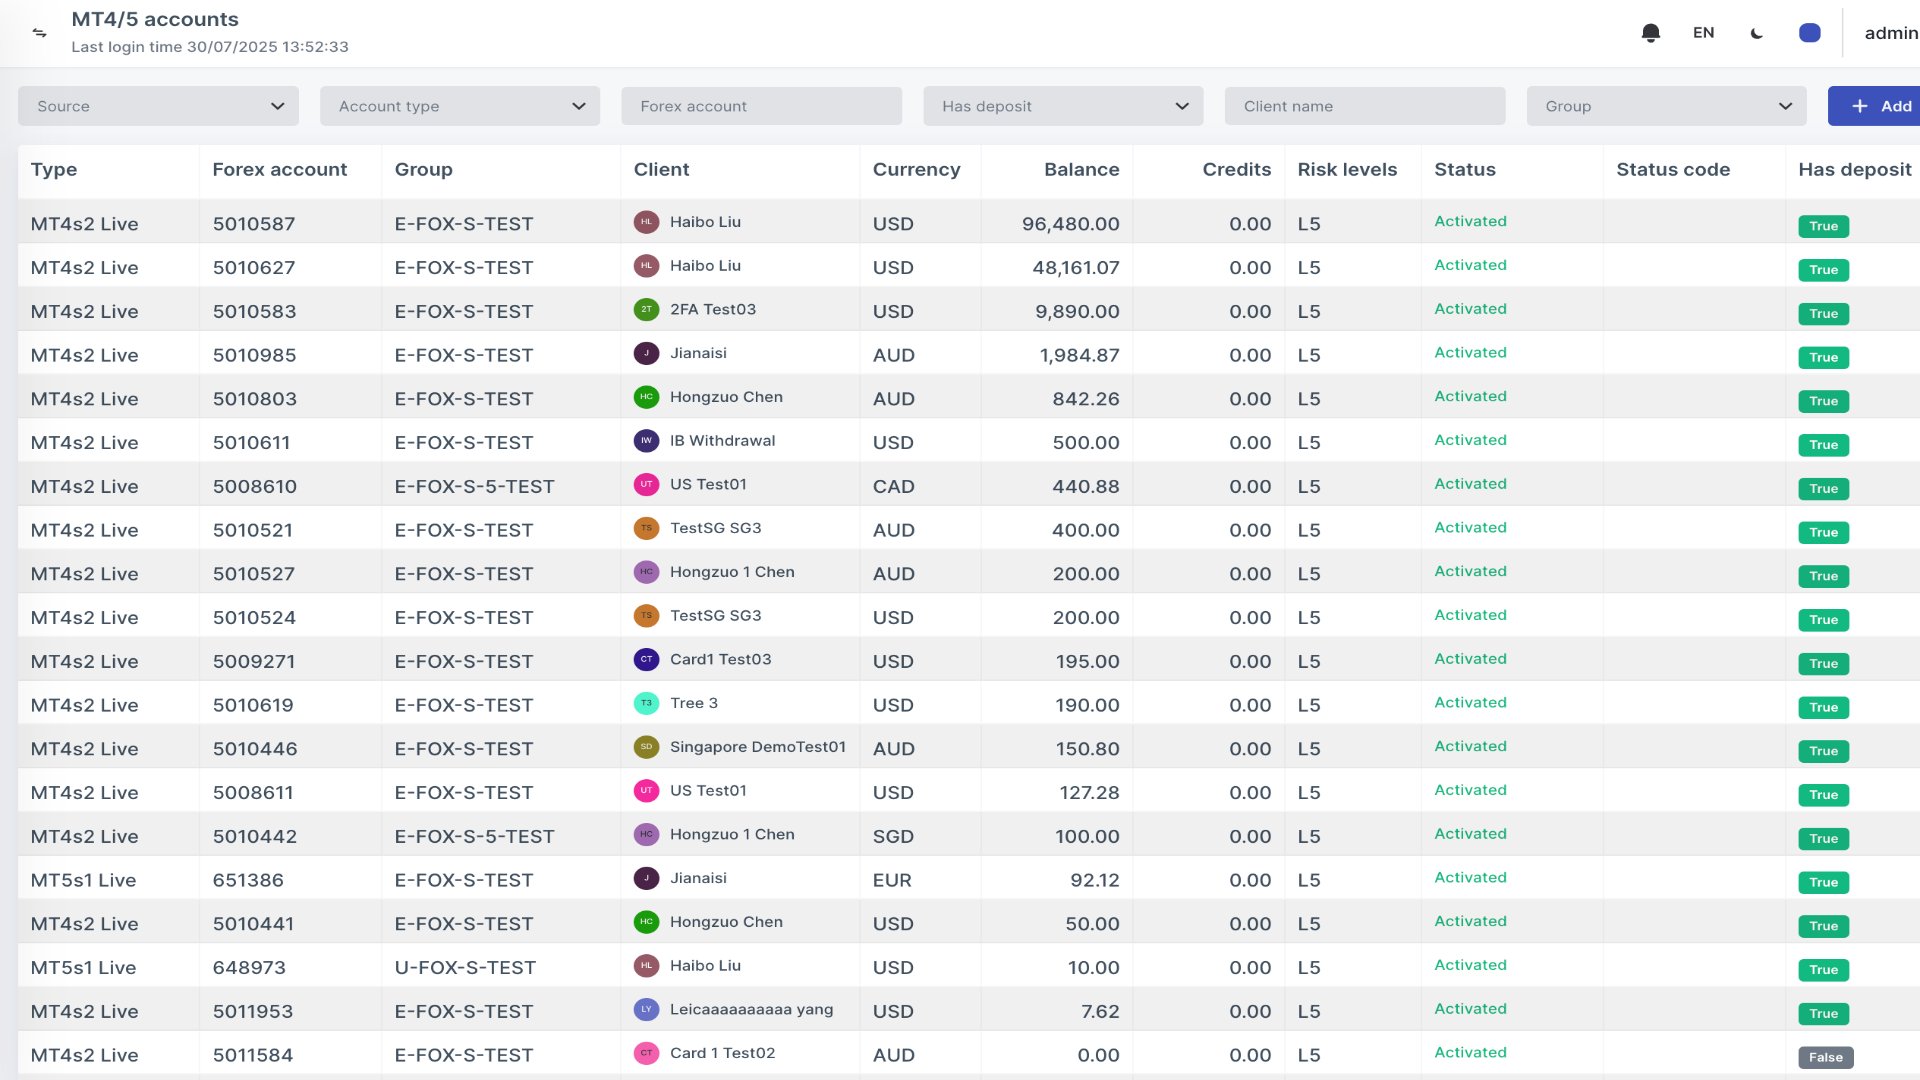Click Jianaisi avatar in account 5010985 row
Screen dimensions: 1920x1080
tap(646, 353)
